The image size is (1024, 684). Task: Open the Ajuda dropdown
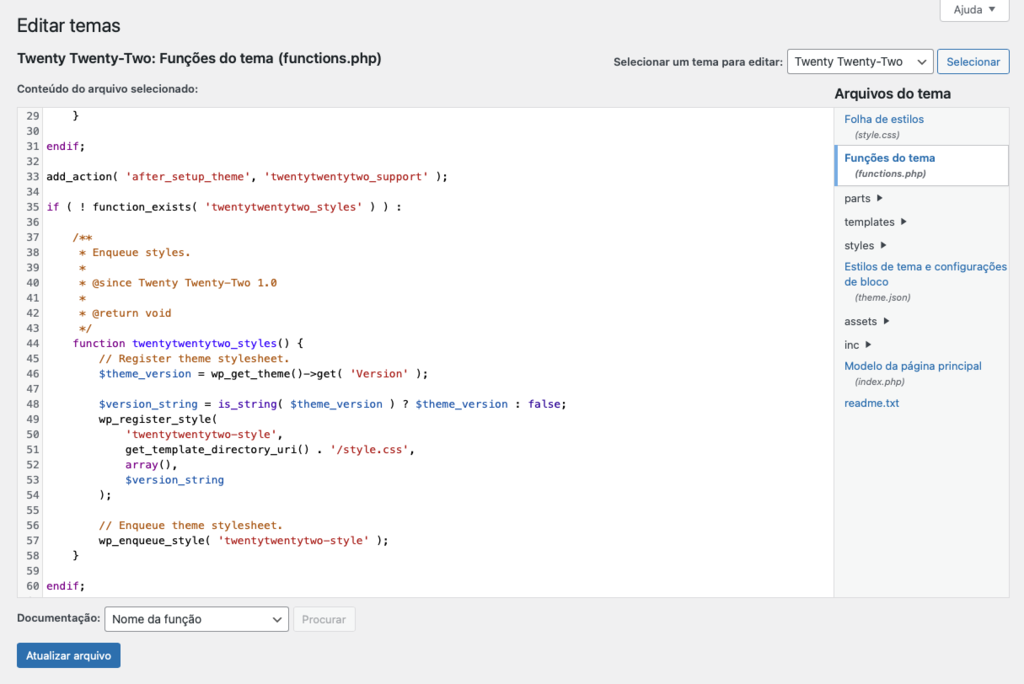click(x=974, y=10)
